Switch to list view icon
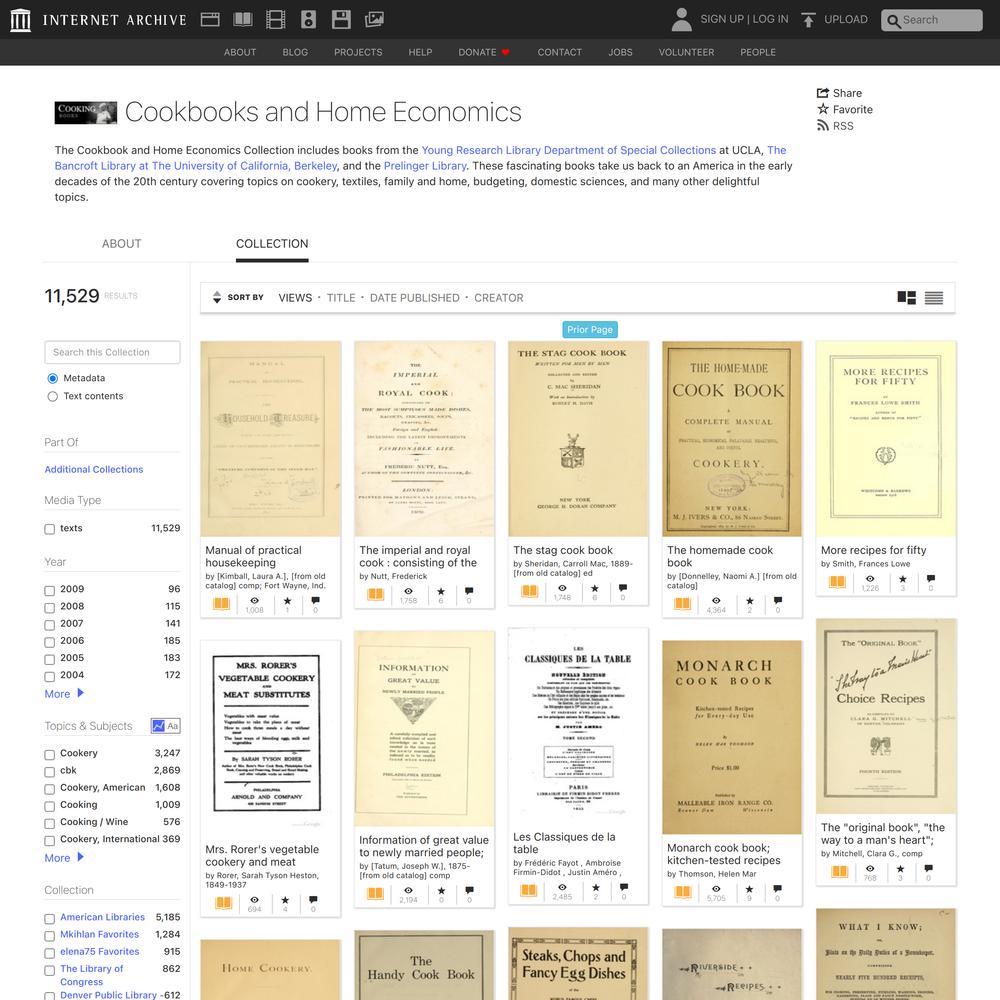 click(x=934, y=297)
